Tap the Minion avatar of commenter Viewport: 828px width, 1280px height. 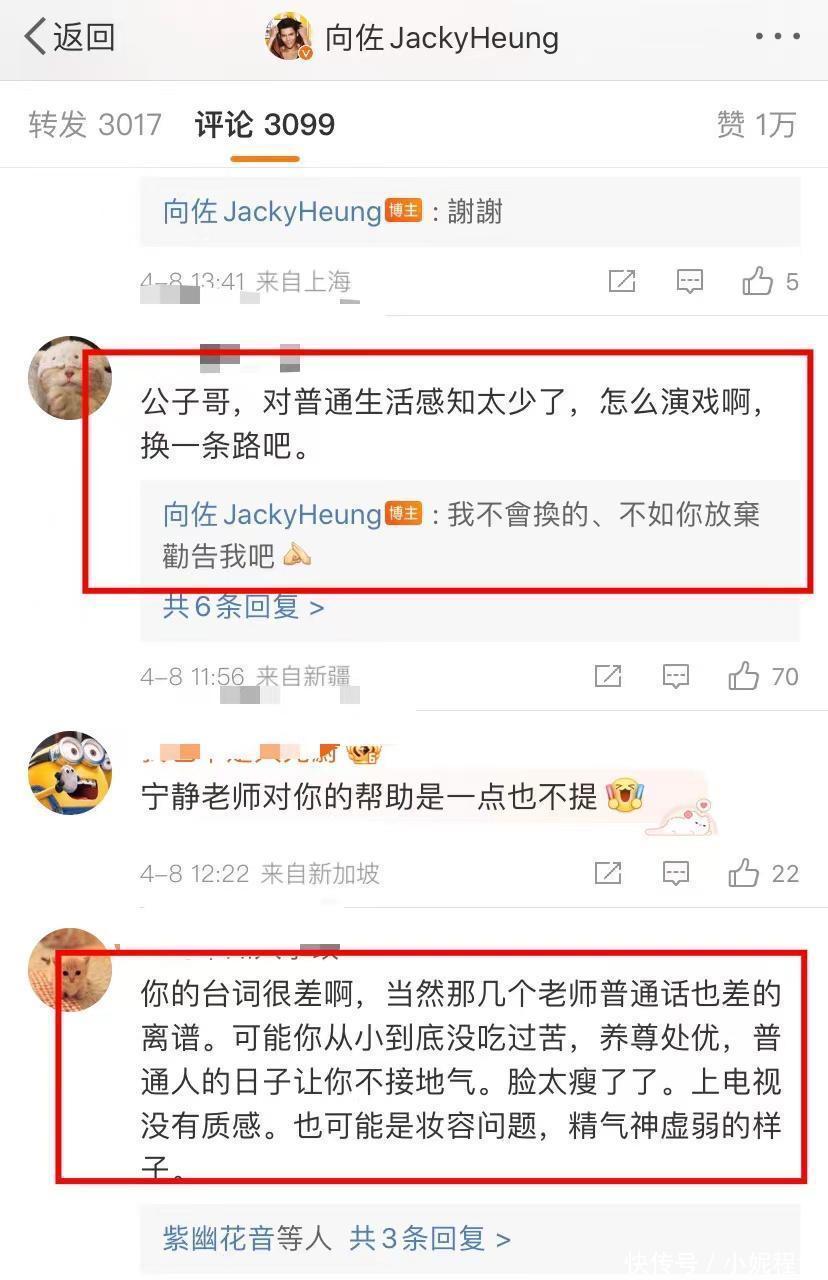tap(70, 772)
